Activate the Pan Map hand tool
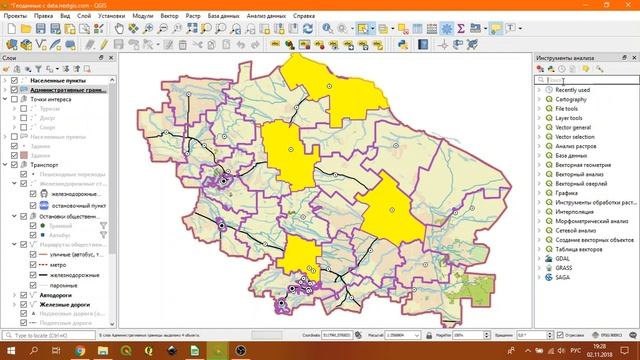 click(x=119, y=29)
